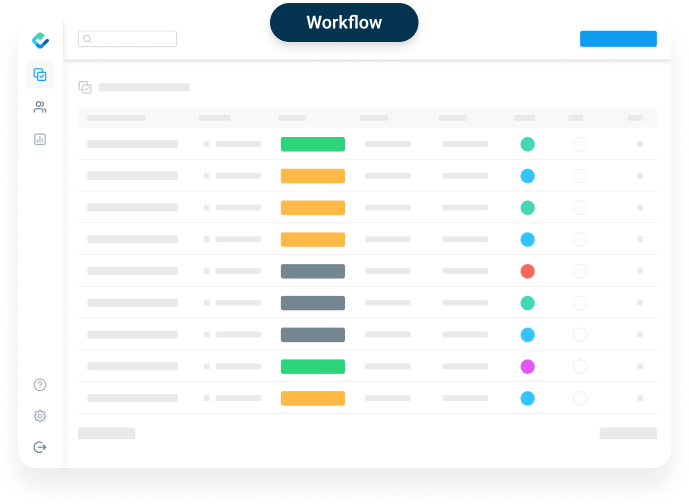Click the help question mark icon
The image size is (689, 504).
point(40,384)
